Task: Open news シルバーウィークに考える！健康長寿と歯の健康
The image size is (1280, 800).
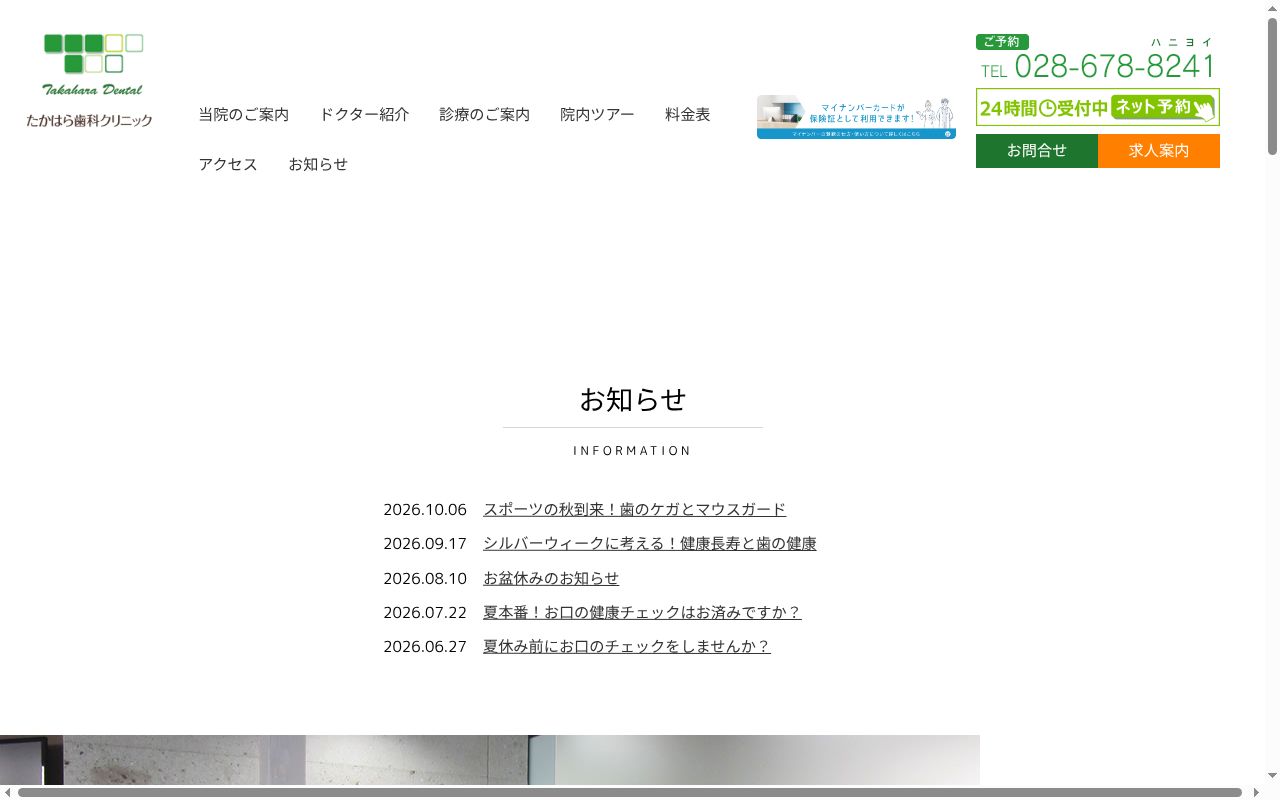Action: [x=650, y=544]
